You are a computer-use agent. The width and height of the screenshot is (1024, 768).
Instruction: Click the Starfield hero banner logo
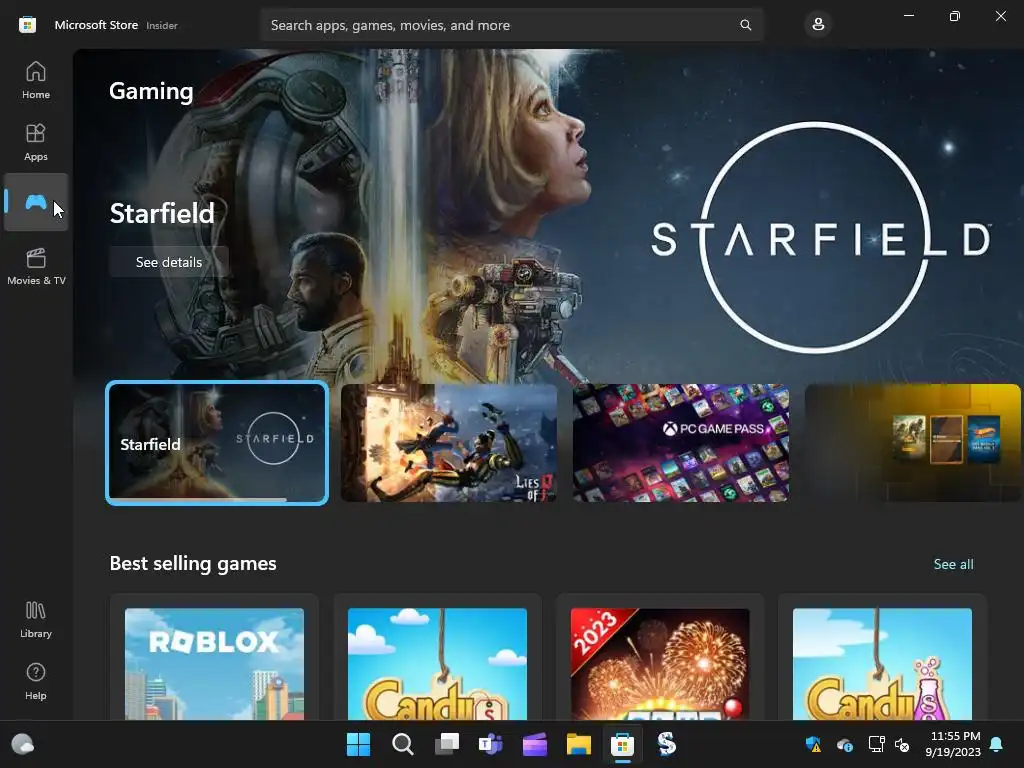pyautogui.click(x=820, y=238)
